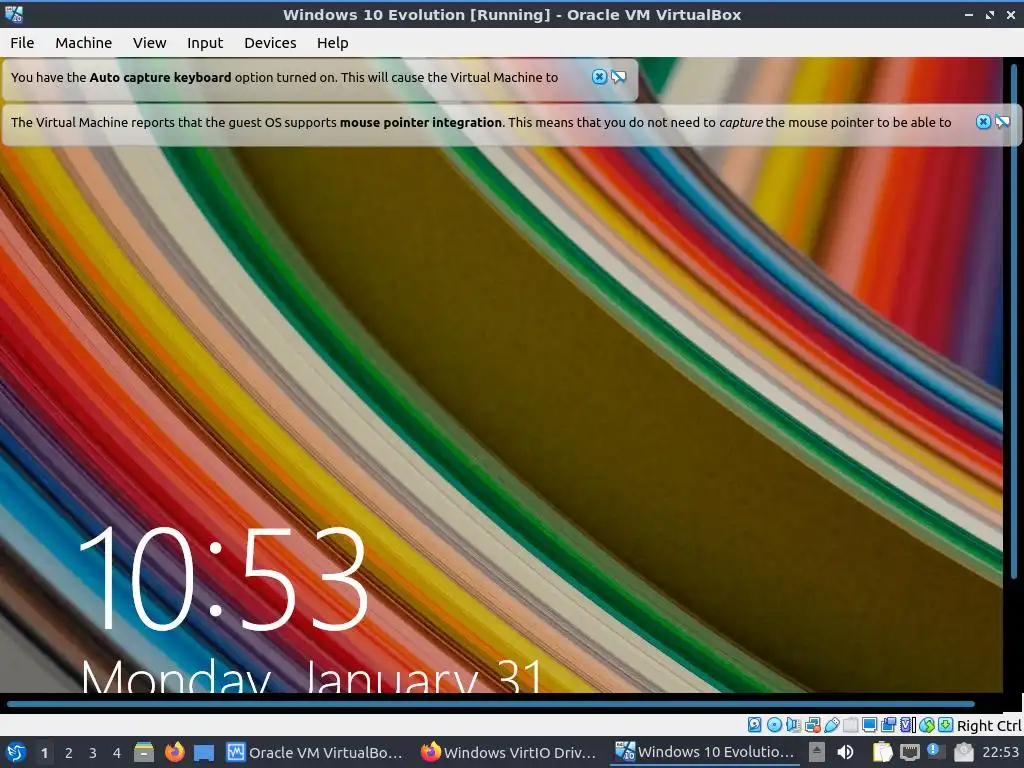Switch to workspace 2

click(68, 753)
